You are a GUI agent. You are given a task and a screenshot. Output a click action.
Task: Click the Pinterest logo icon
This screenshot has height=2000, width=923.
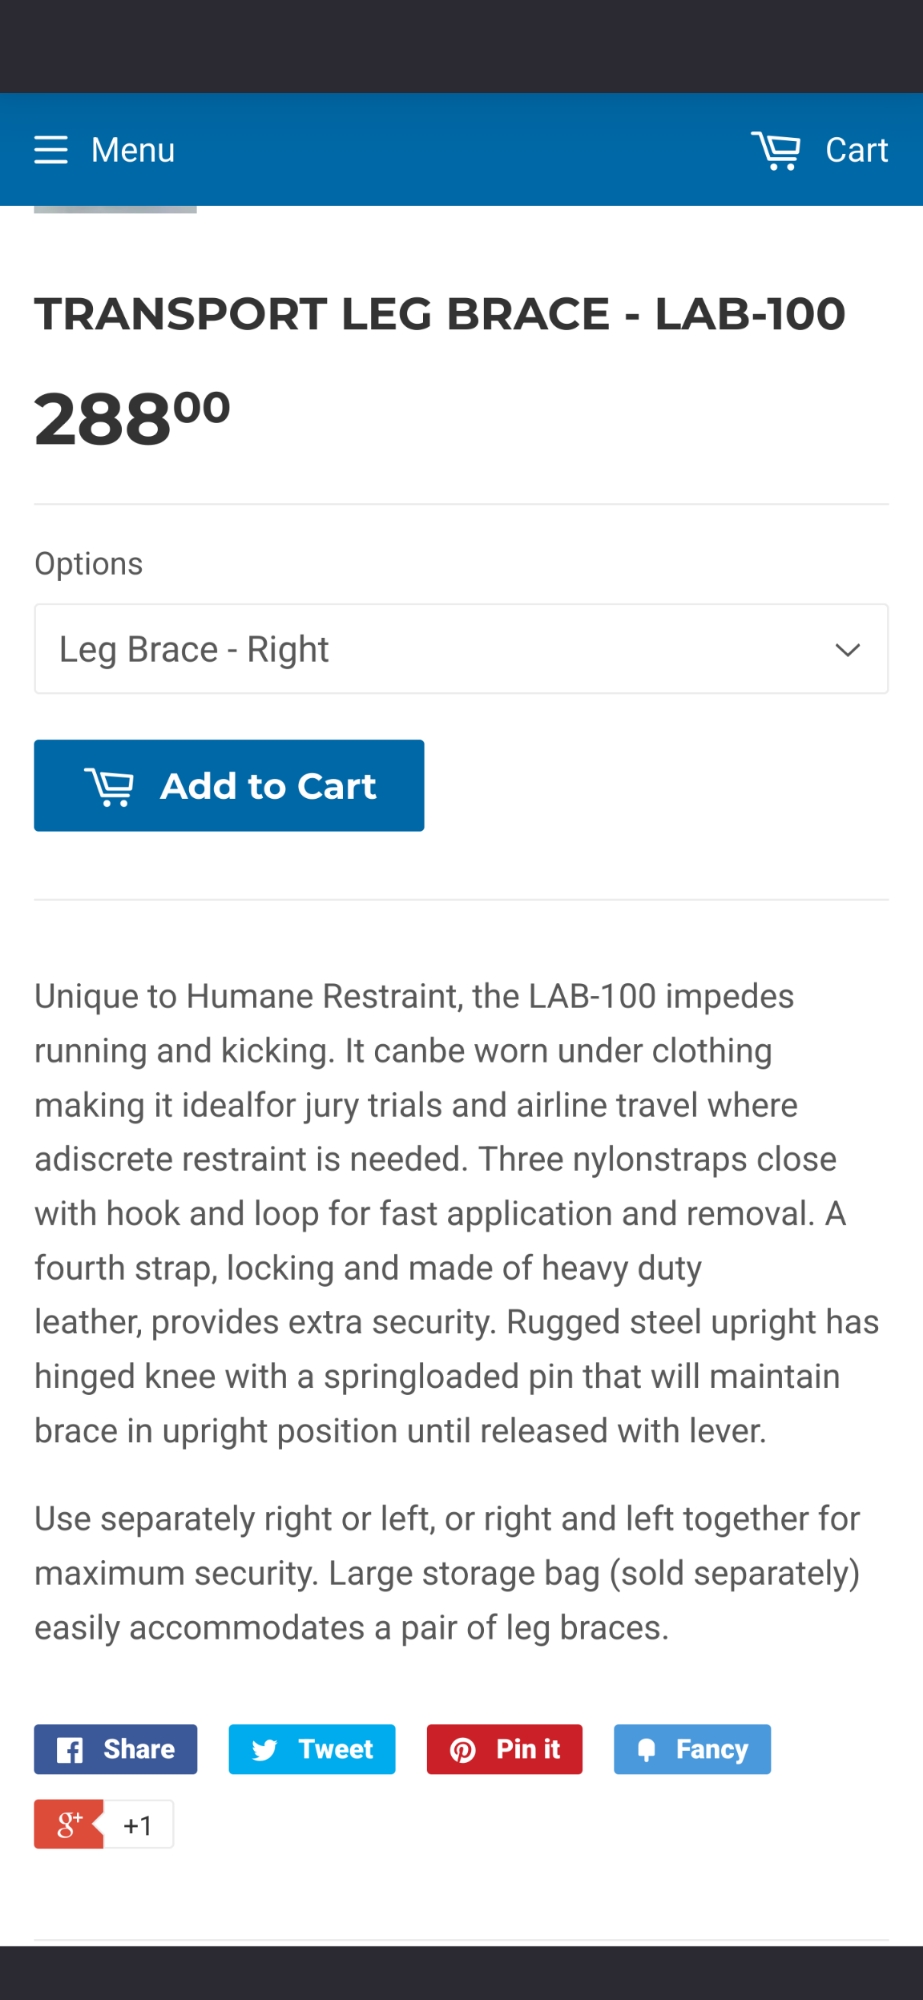[463, 1750]
